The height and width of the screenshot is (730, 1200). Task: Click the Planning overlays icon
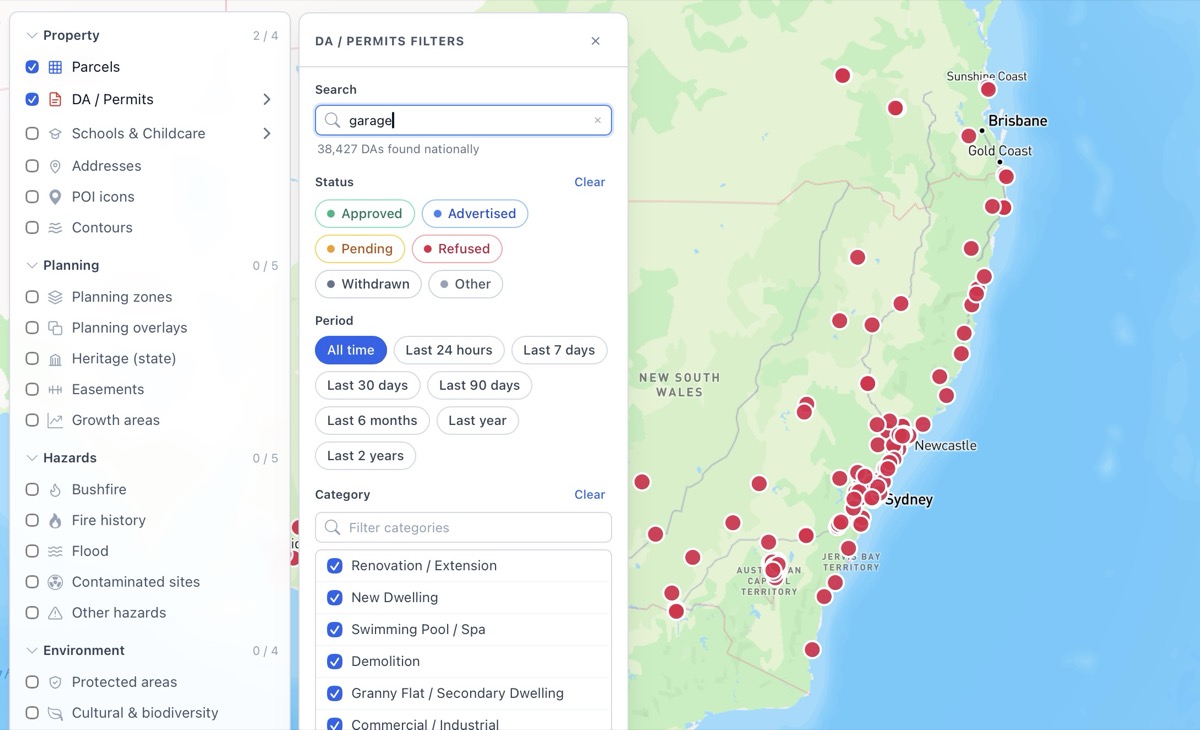[55, 328]
